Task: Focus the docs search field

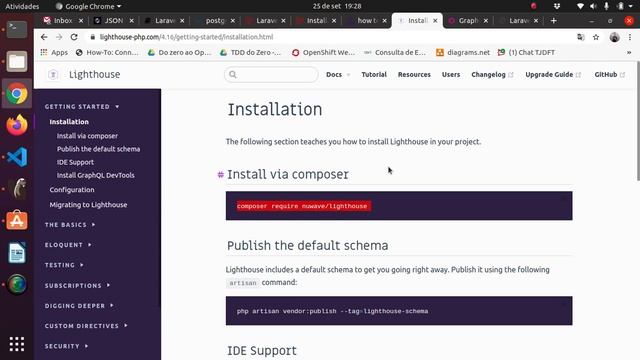Action: [x=271, y=74]
